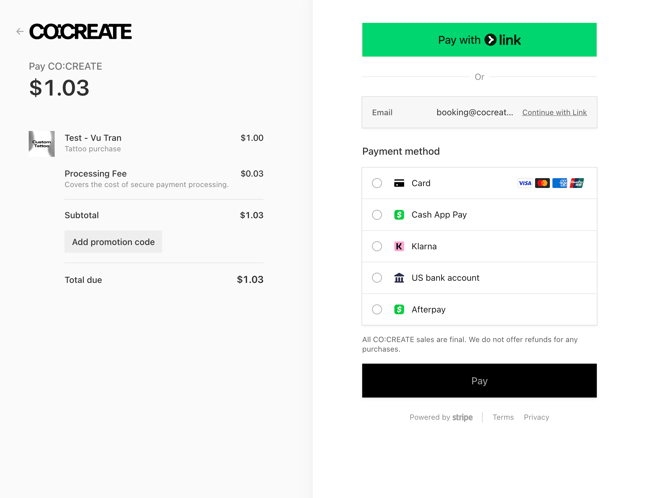Click the Visa card icon
Screen dimensions: 670x498
point(525,183)
